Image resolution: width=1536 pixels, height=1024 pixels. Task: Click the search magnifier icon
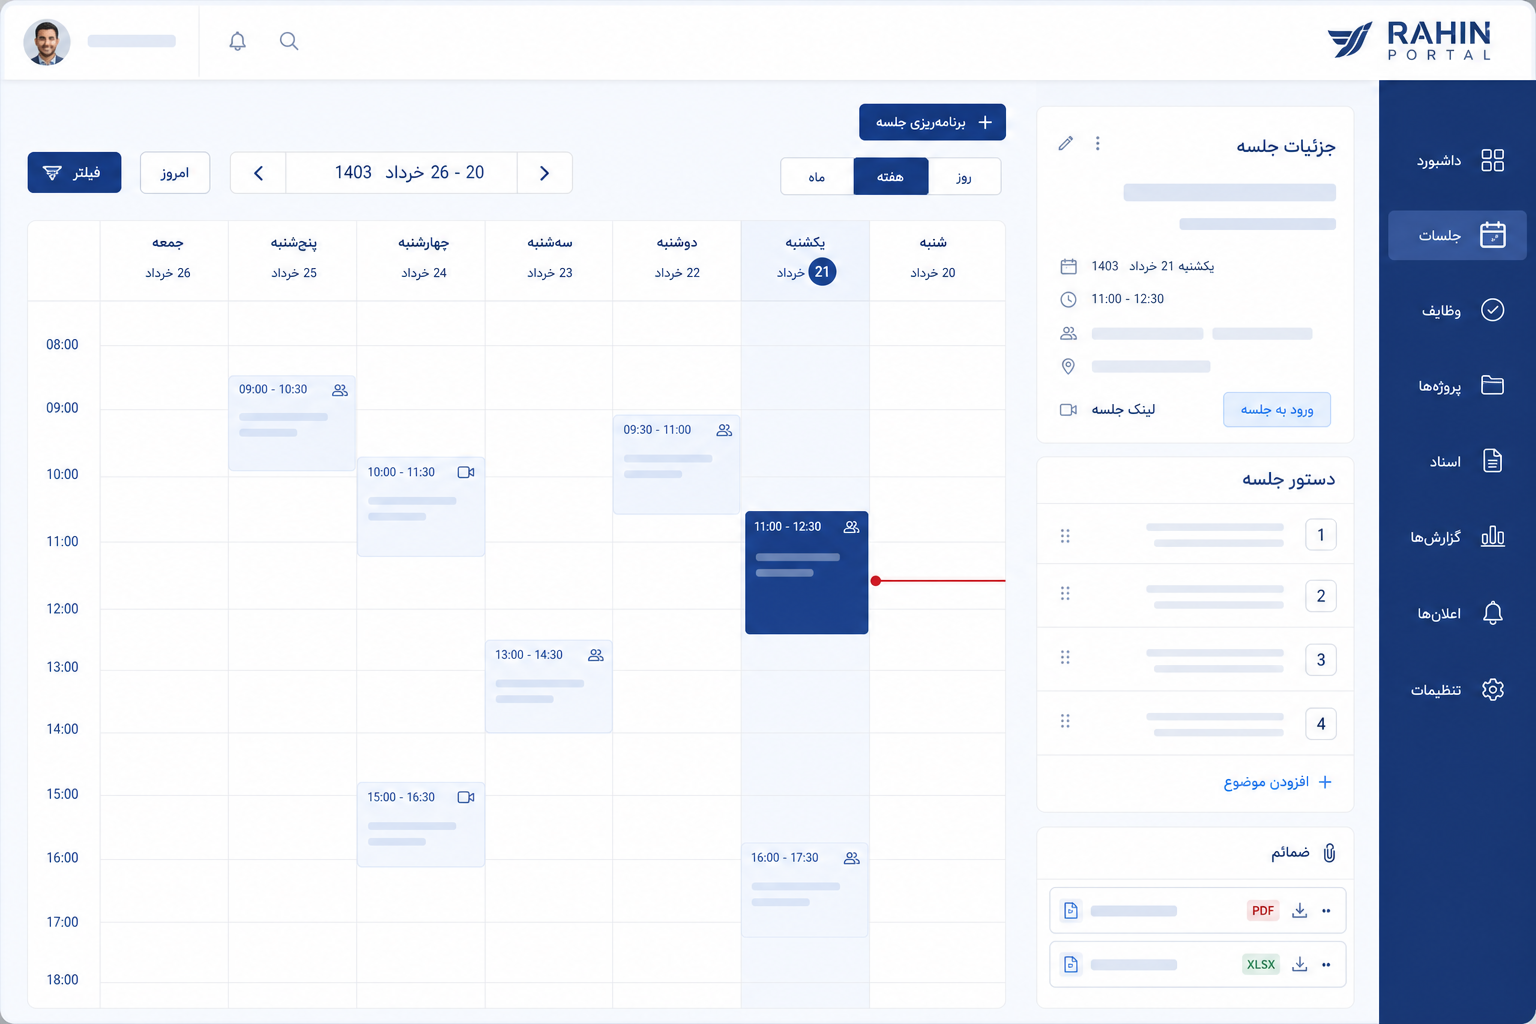point(289,41)
